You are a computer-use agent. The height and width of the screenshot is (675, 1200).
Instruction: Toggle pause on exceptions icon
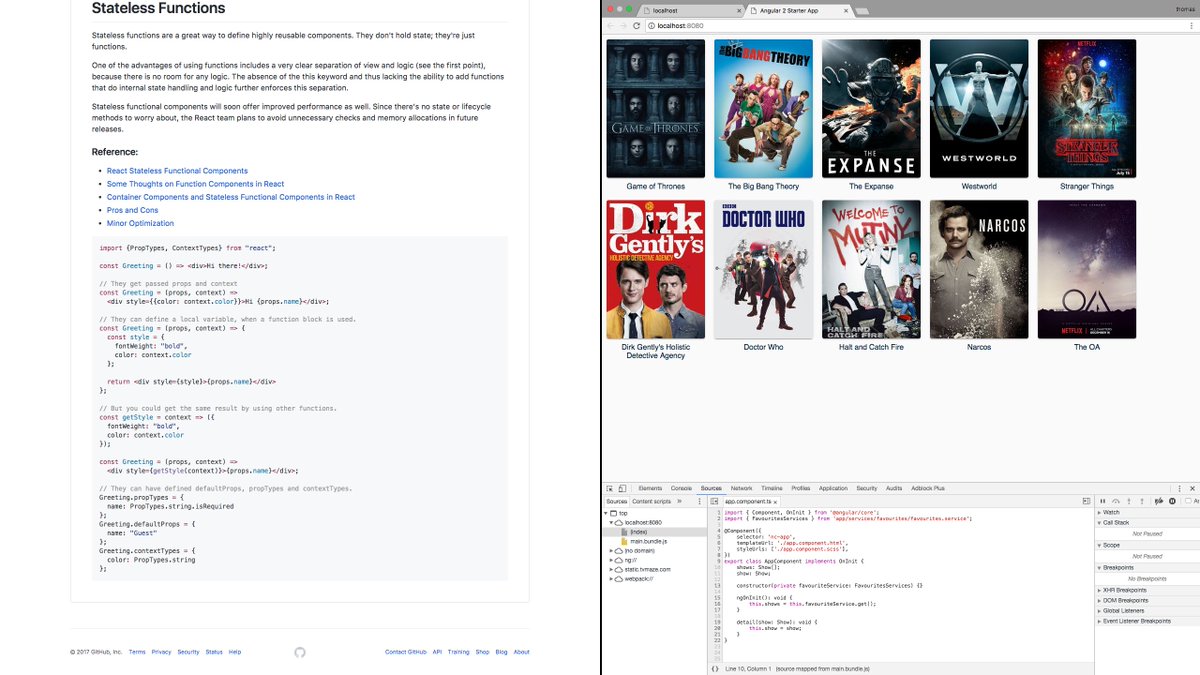pos(1172,501)
